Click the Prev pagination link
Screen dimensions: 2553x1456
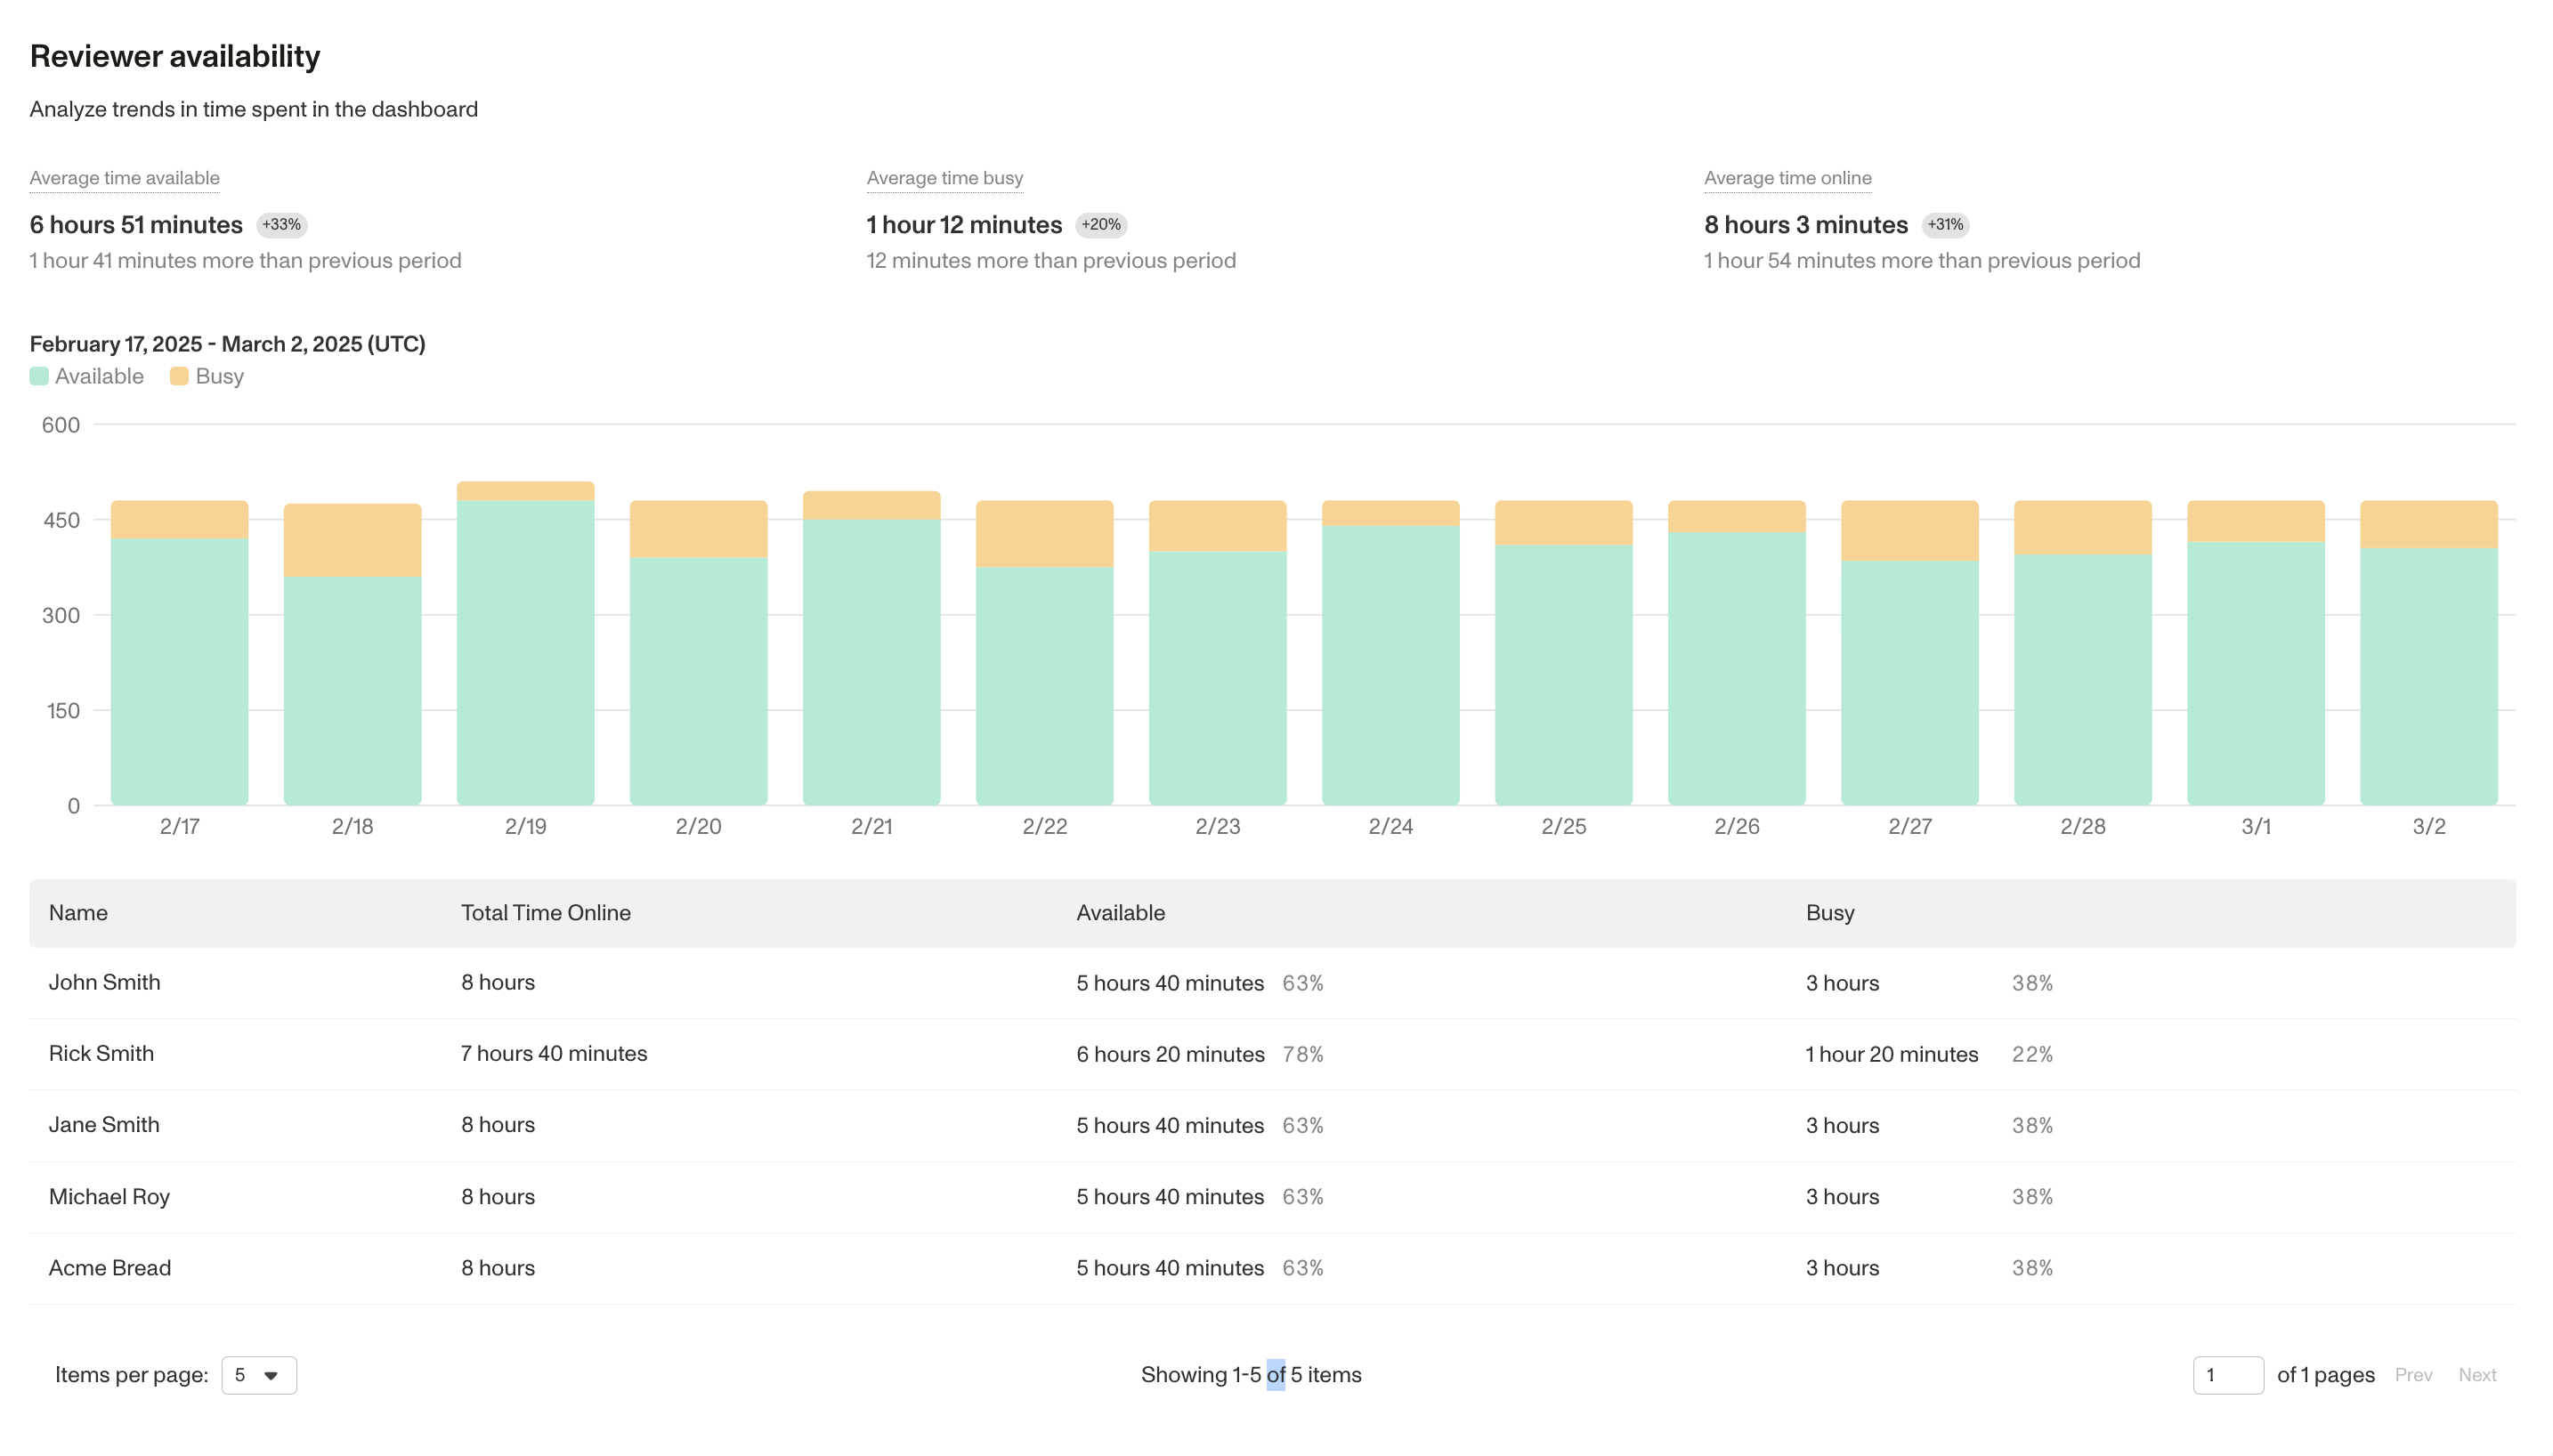2412,1375
